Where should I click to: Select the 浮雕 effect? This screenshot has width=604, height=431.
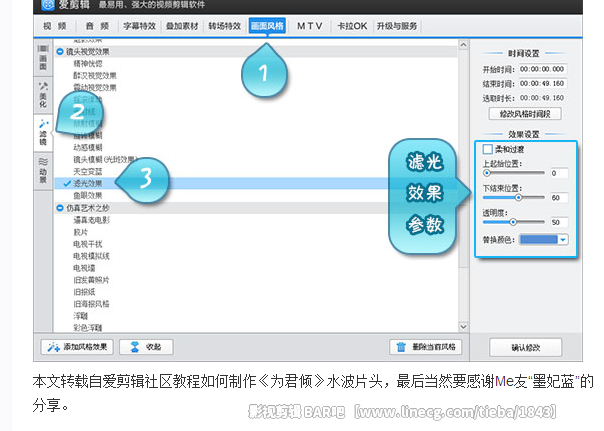pyautogui.click(x=81, y=316)
